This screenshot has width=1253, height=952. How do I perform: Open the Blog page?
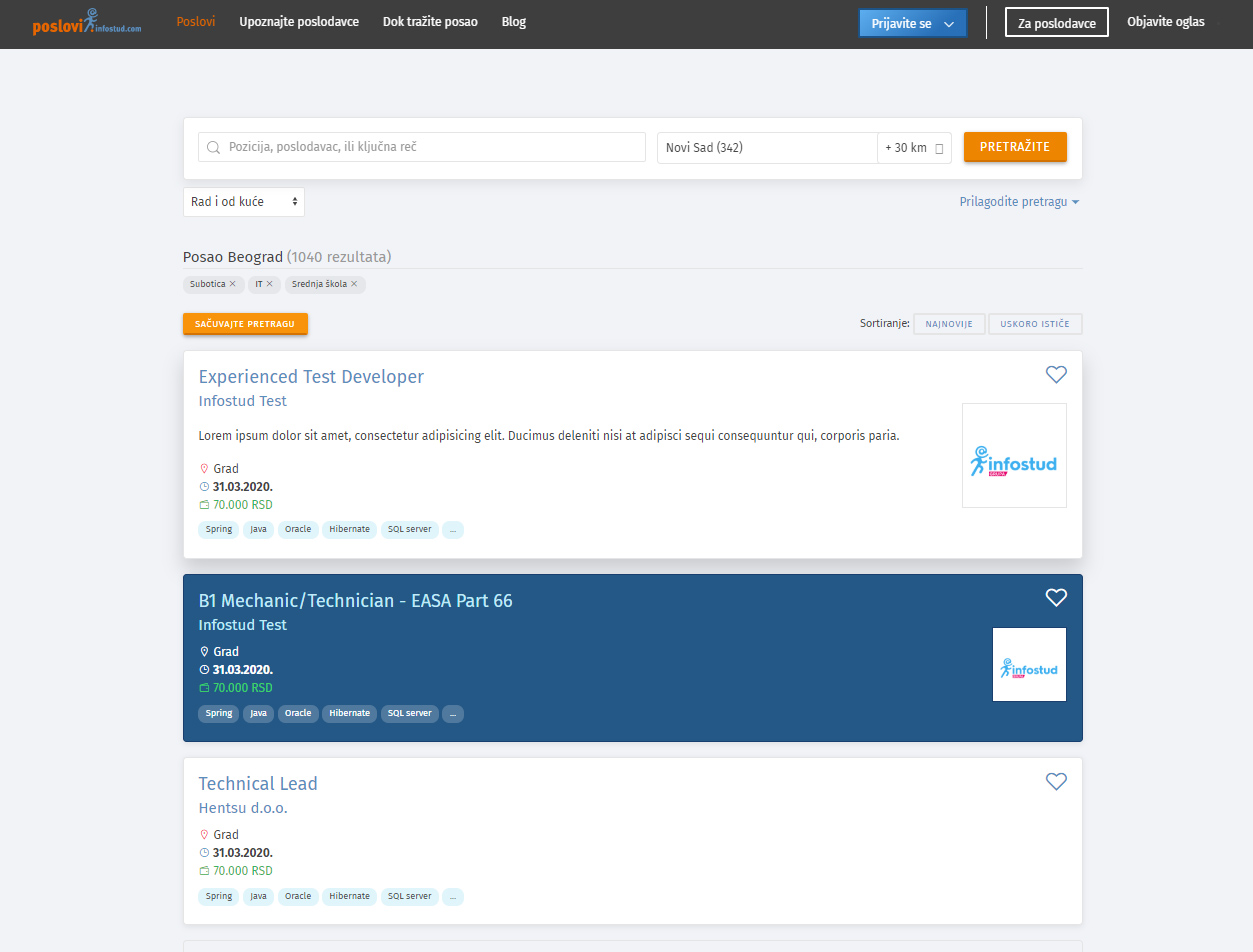tap(514, 22)
